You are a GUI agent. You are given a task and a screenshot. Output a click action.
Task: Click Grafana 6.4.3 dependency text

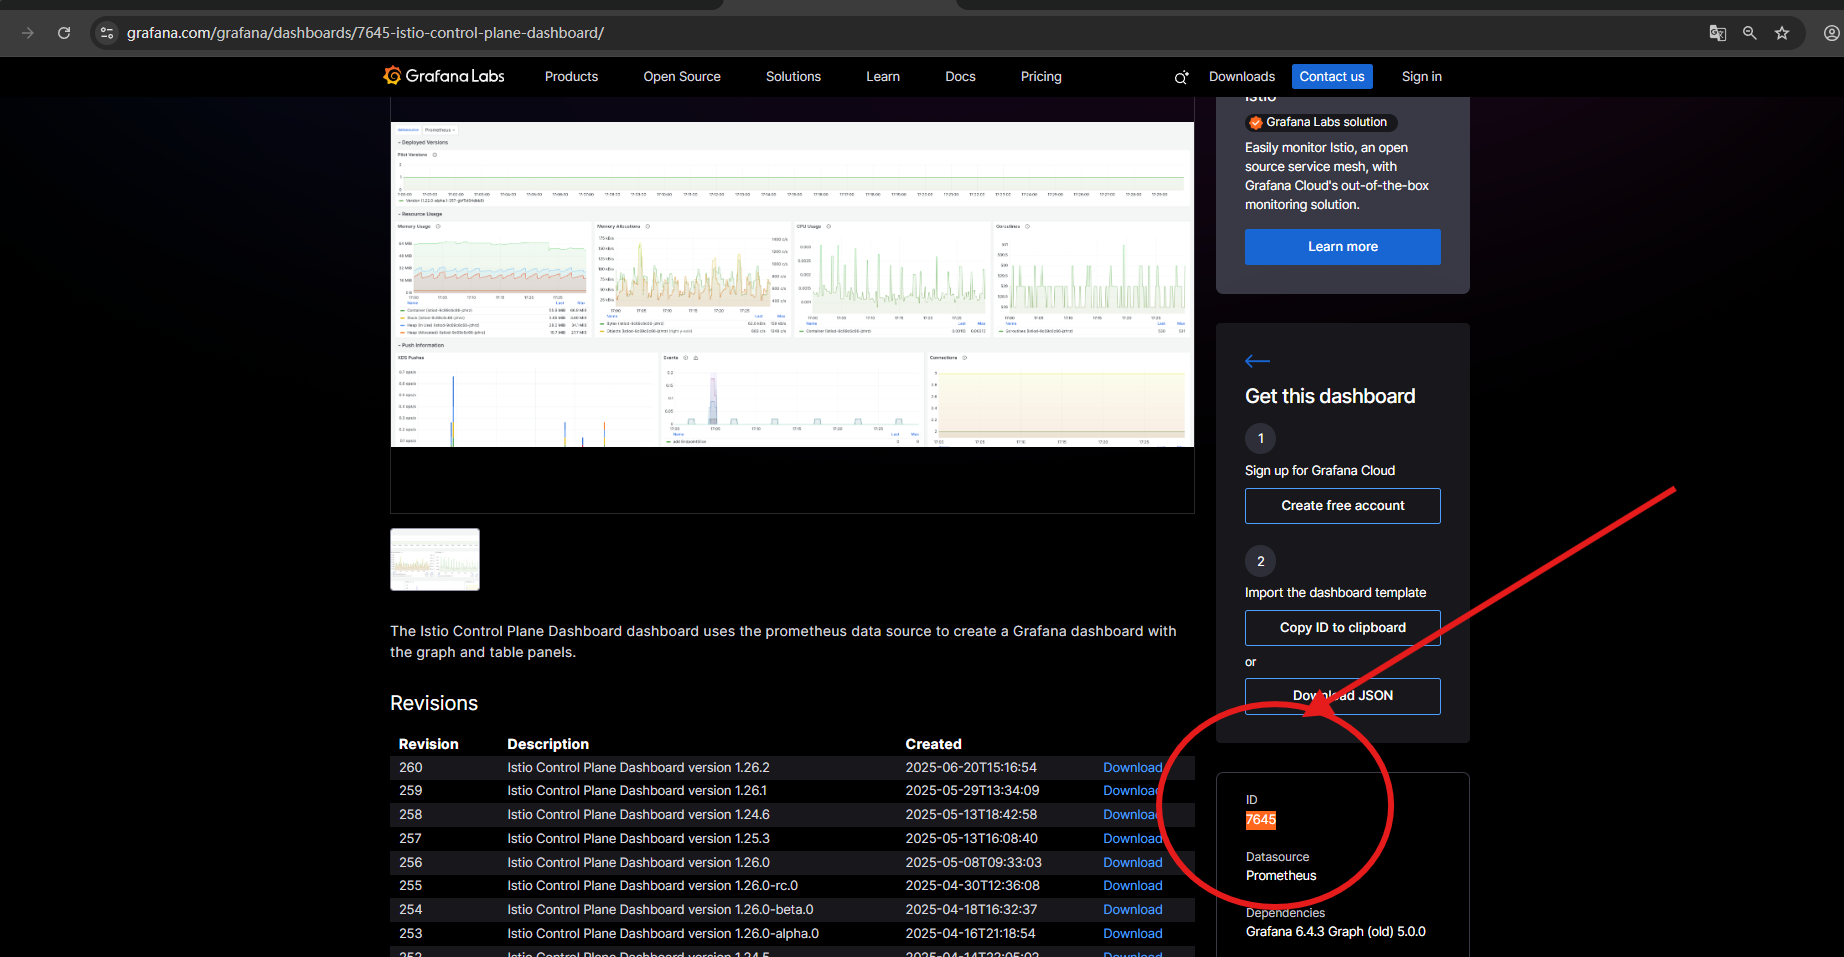pyautogui.click(x=1336, y=932)
